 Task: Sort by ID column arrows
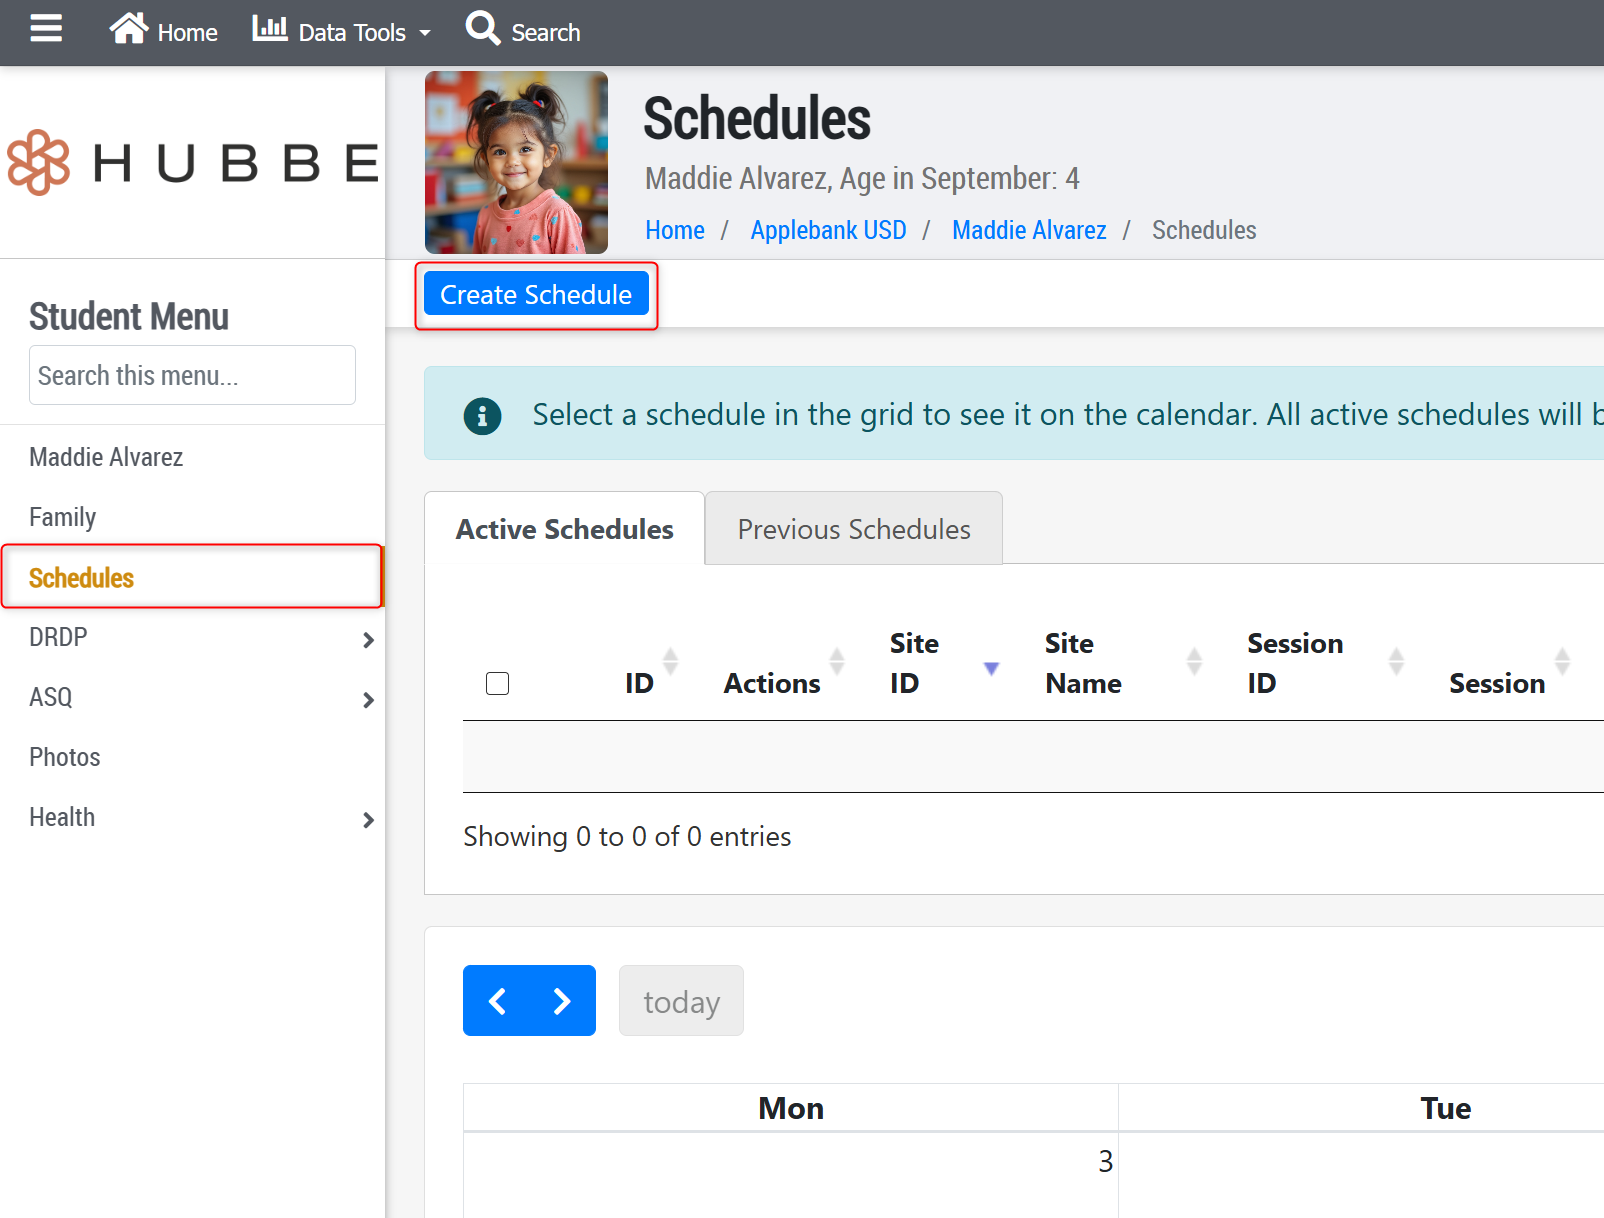coord(670,661)
